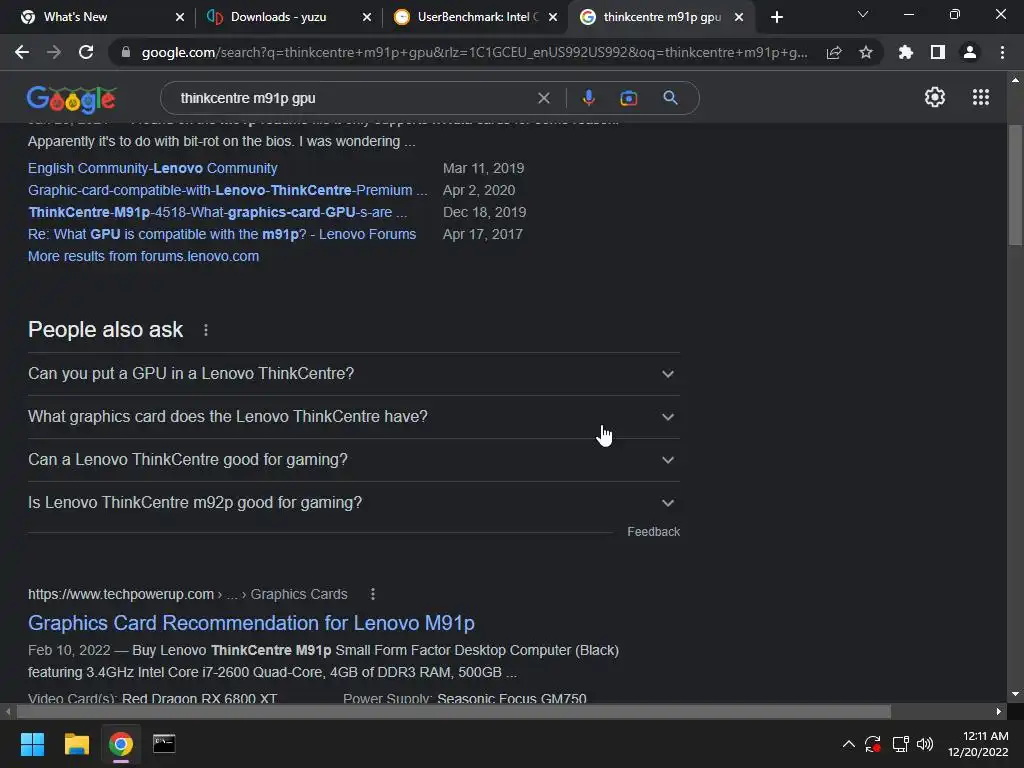Open the tab search dropdown
This screenshot has width=1024, height=768.
point(863,14)
